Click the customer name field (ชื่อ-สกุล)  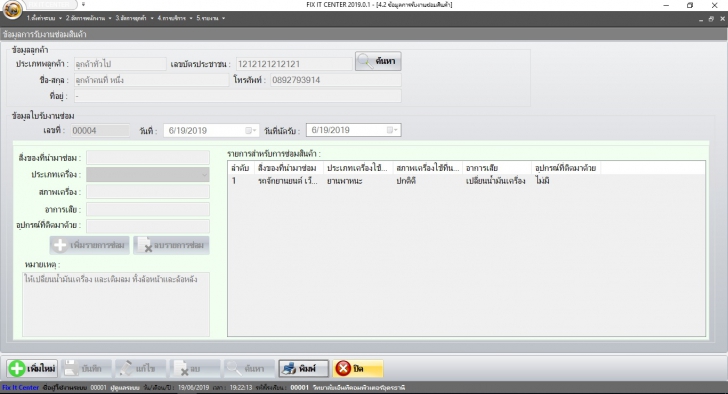151,80
